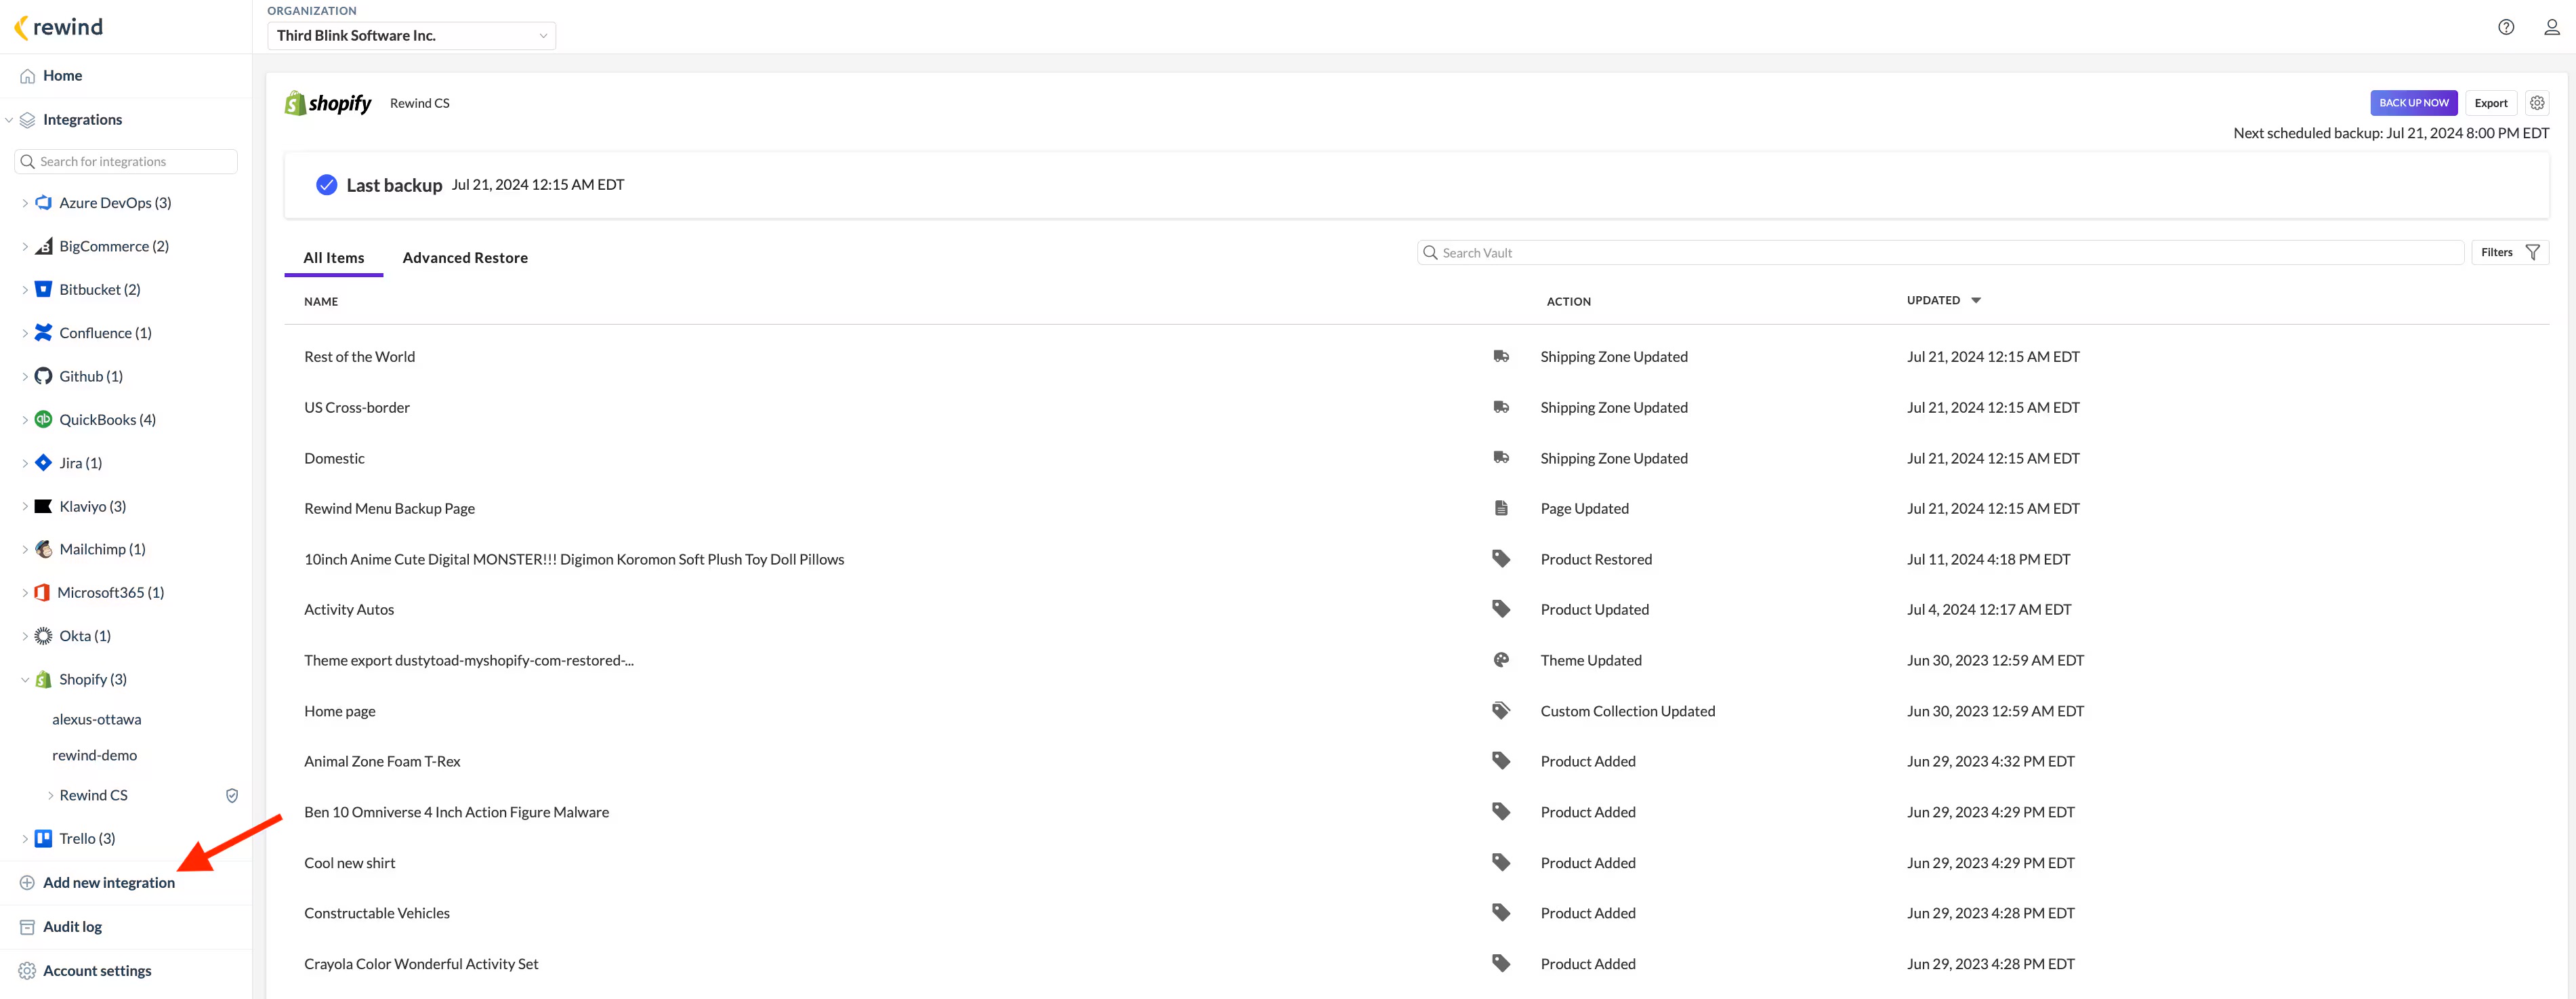This screenshot has width=2576, height=999.
Task: Click the NAME column header
Action: (x=321, y=301)
